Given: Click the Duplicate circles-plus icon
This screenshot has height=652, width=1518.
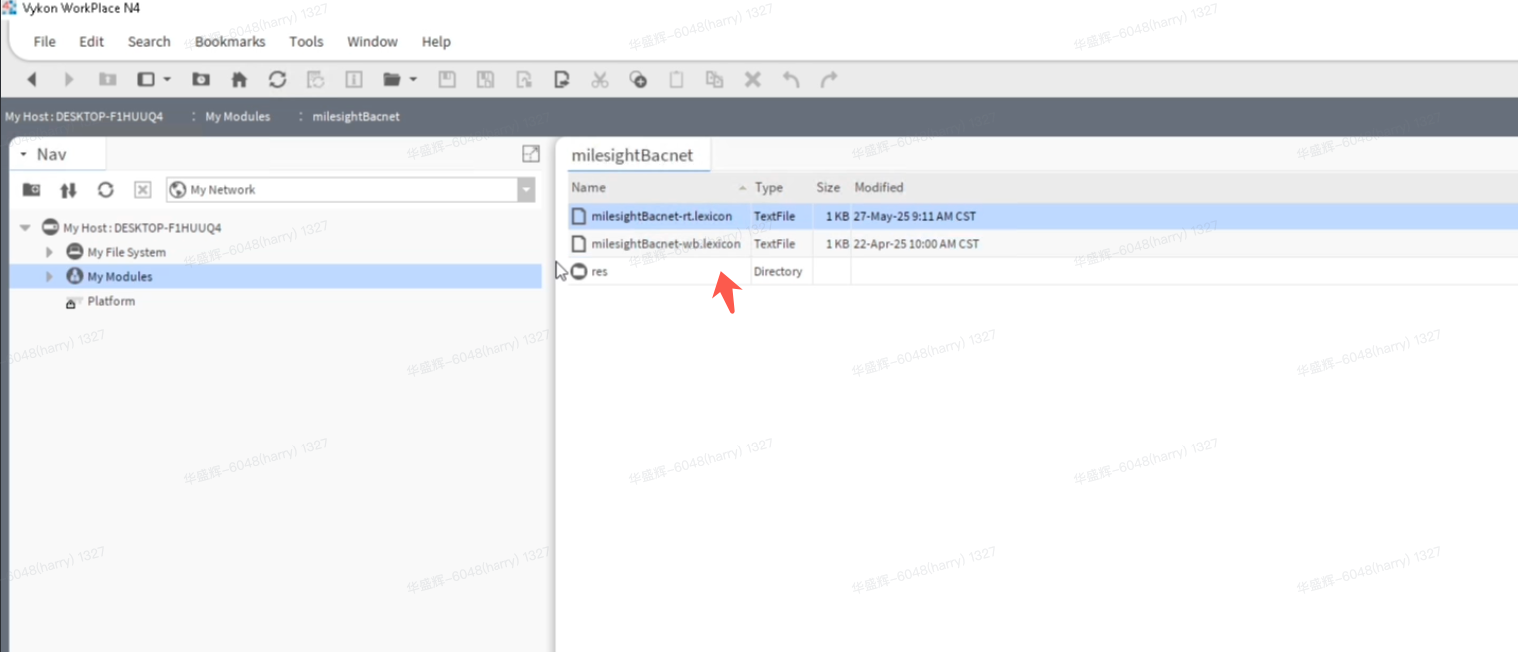Looking at the screenshot, I should point(638,80).
